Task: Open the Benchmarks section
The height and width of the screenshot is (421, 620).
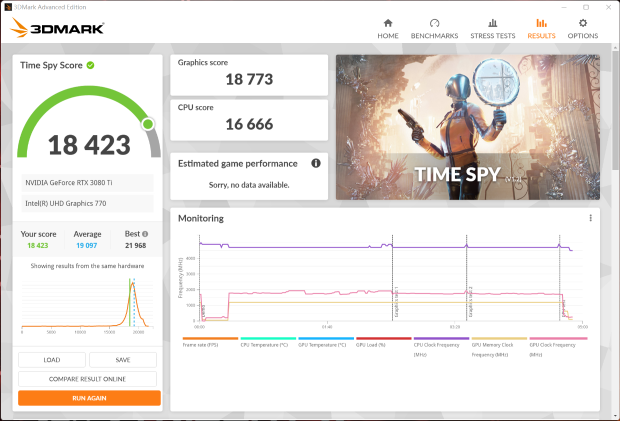Action: 434,29
